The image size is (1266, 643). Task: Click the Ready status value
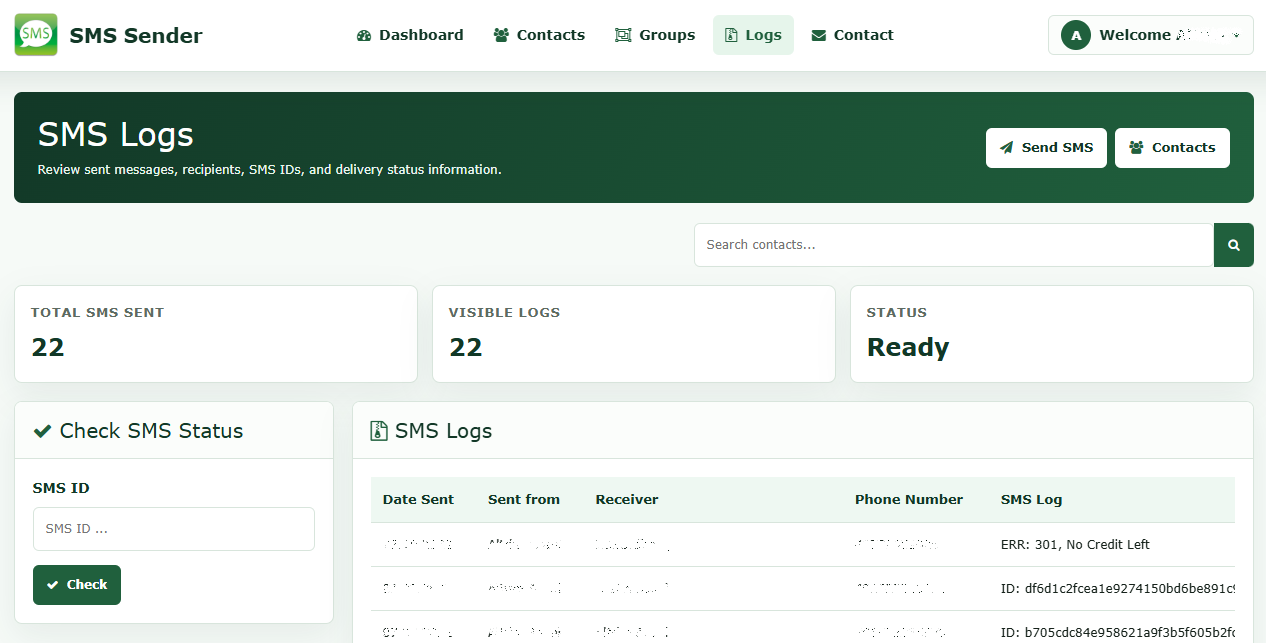(908, 347)
